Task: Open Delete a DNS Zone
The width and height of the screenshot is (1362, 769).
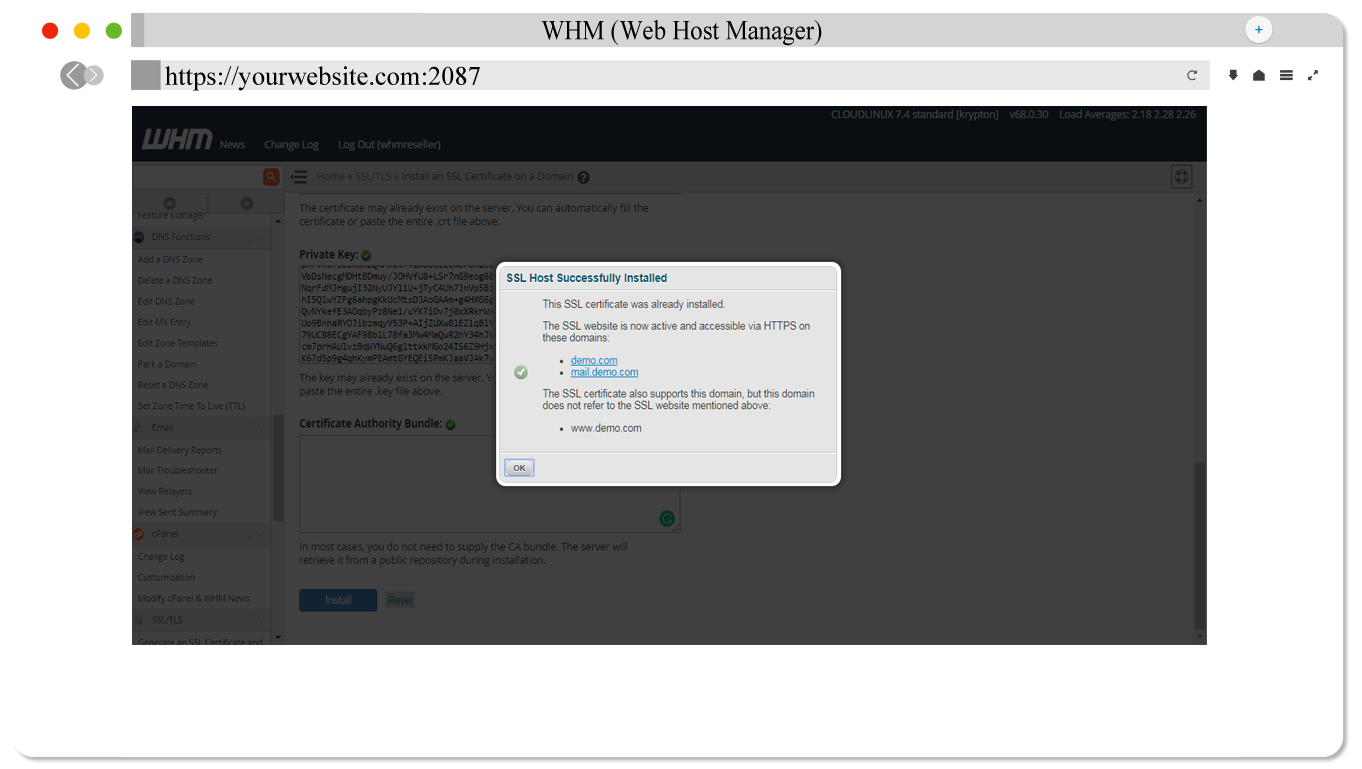Action: 175,280
